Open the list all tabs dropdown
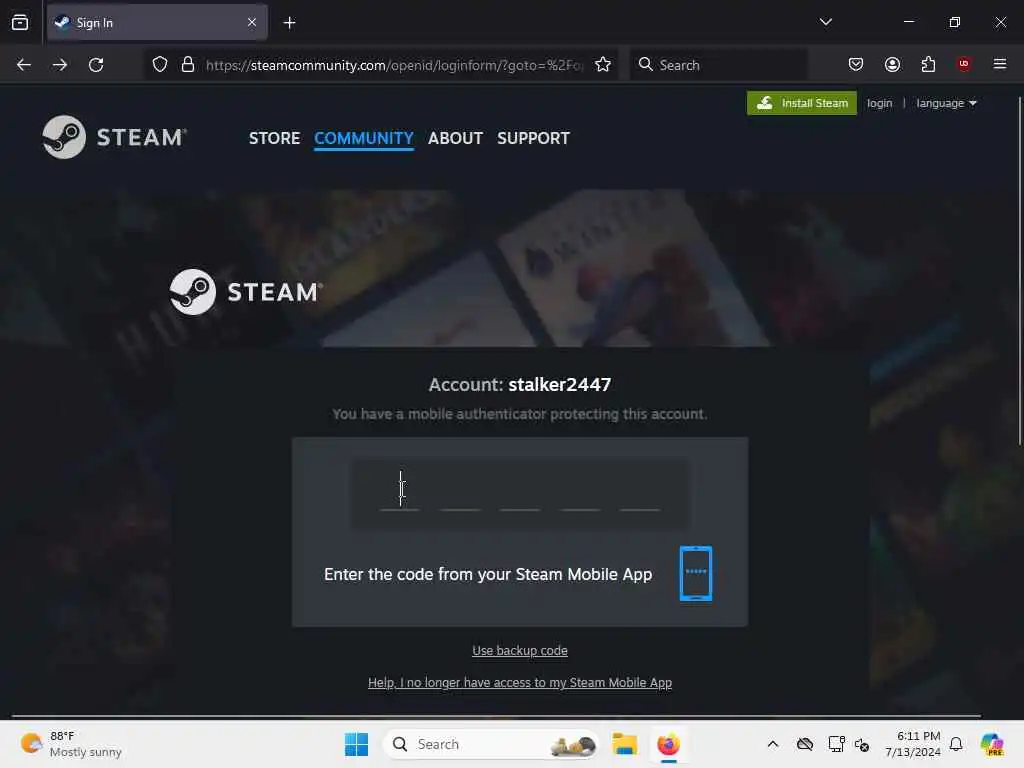The height and width of the screenshot is (768, 1024). click(825, 22)
